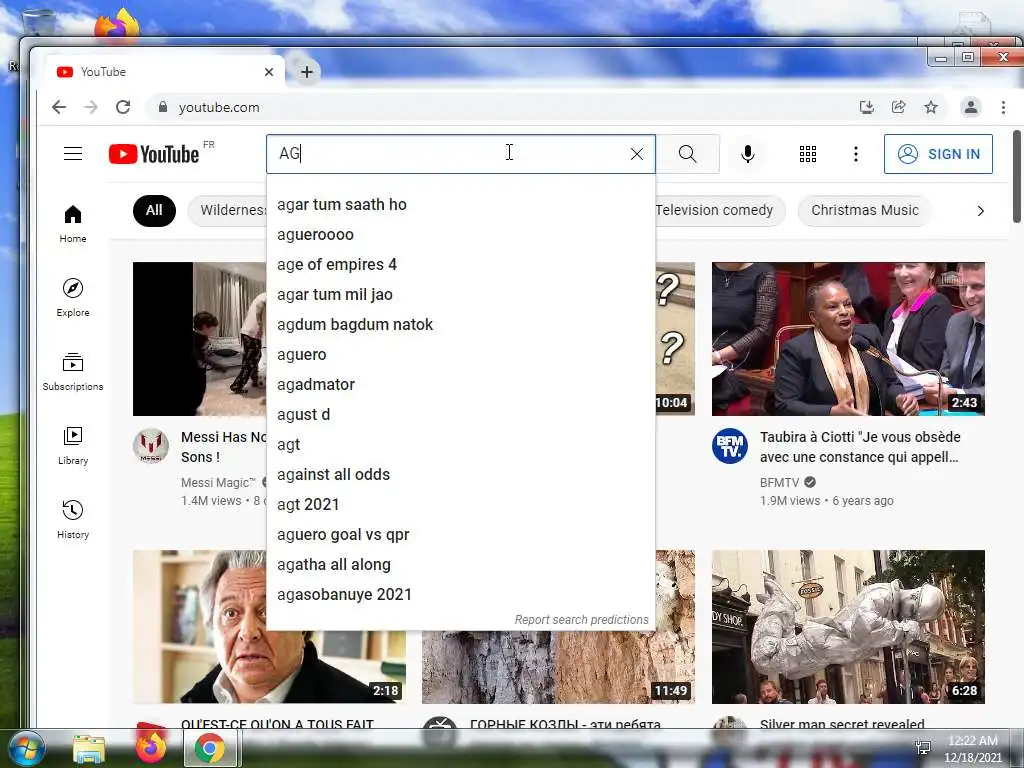Choose suggestion 'agar tum mil jao'
This screenshot has height=768, width=1024.
tap(460, 295)
